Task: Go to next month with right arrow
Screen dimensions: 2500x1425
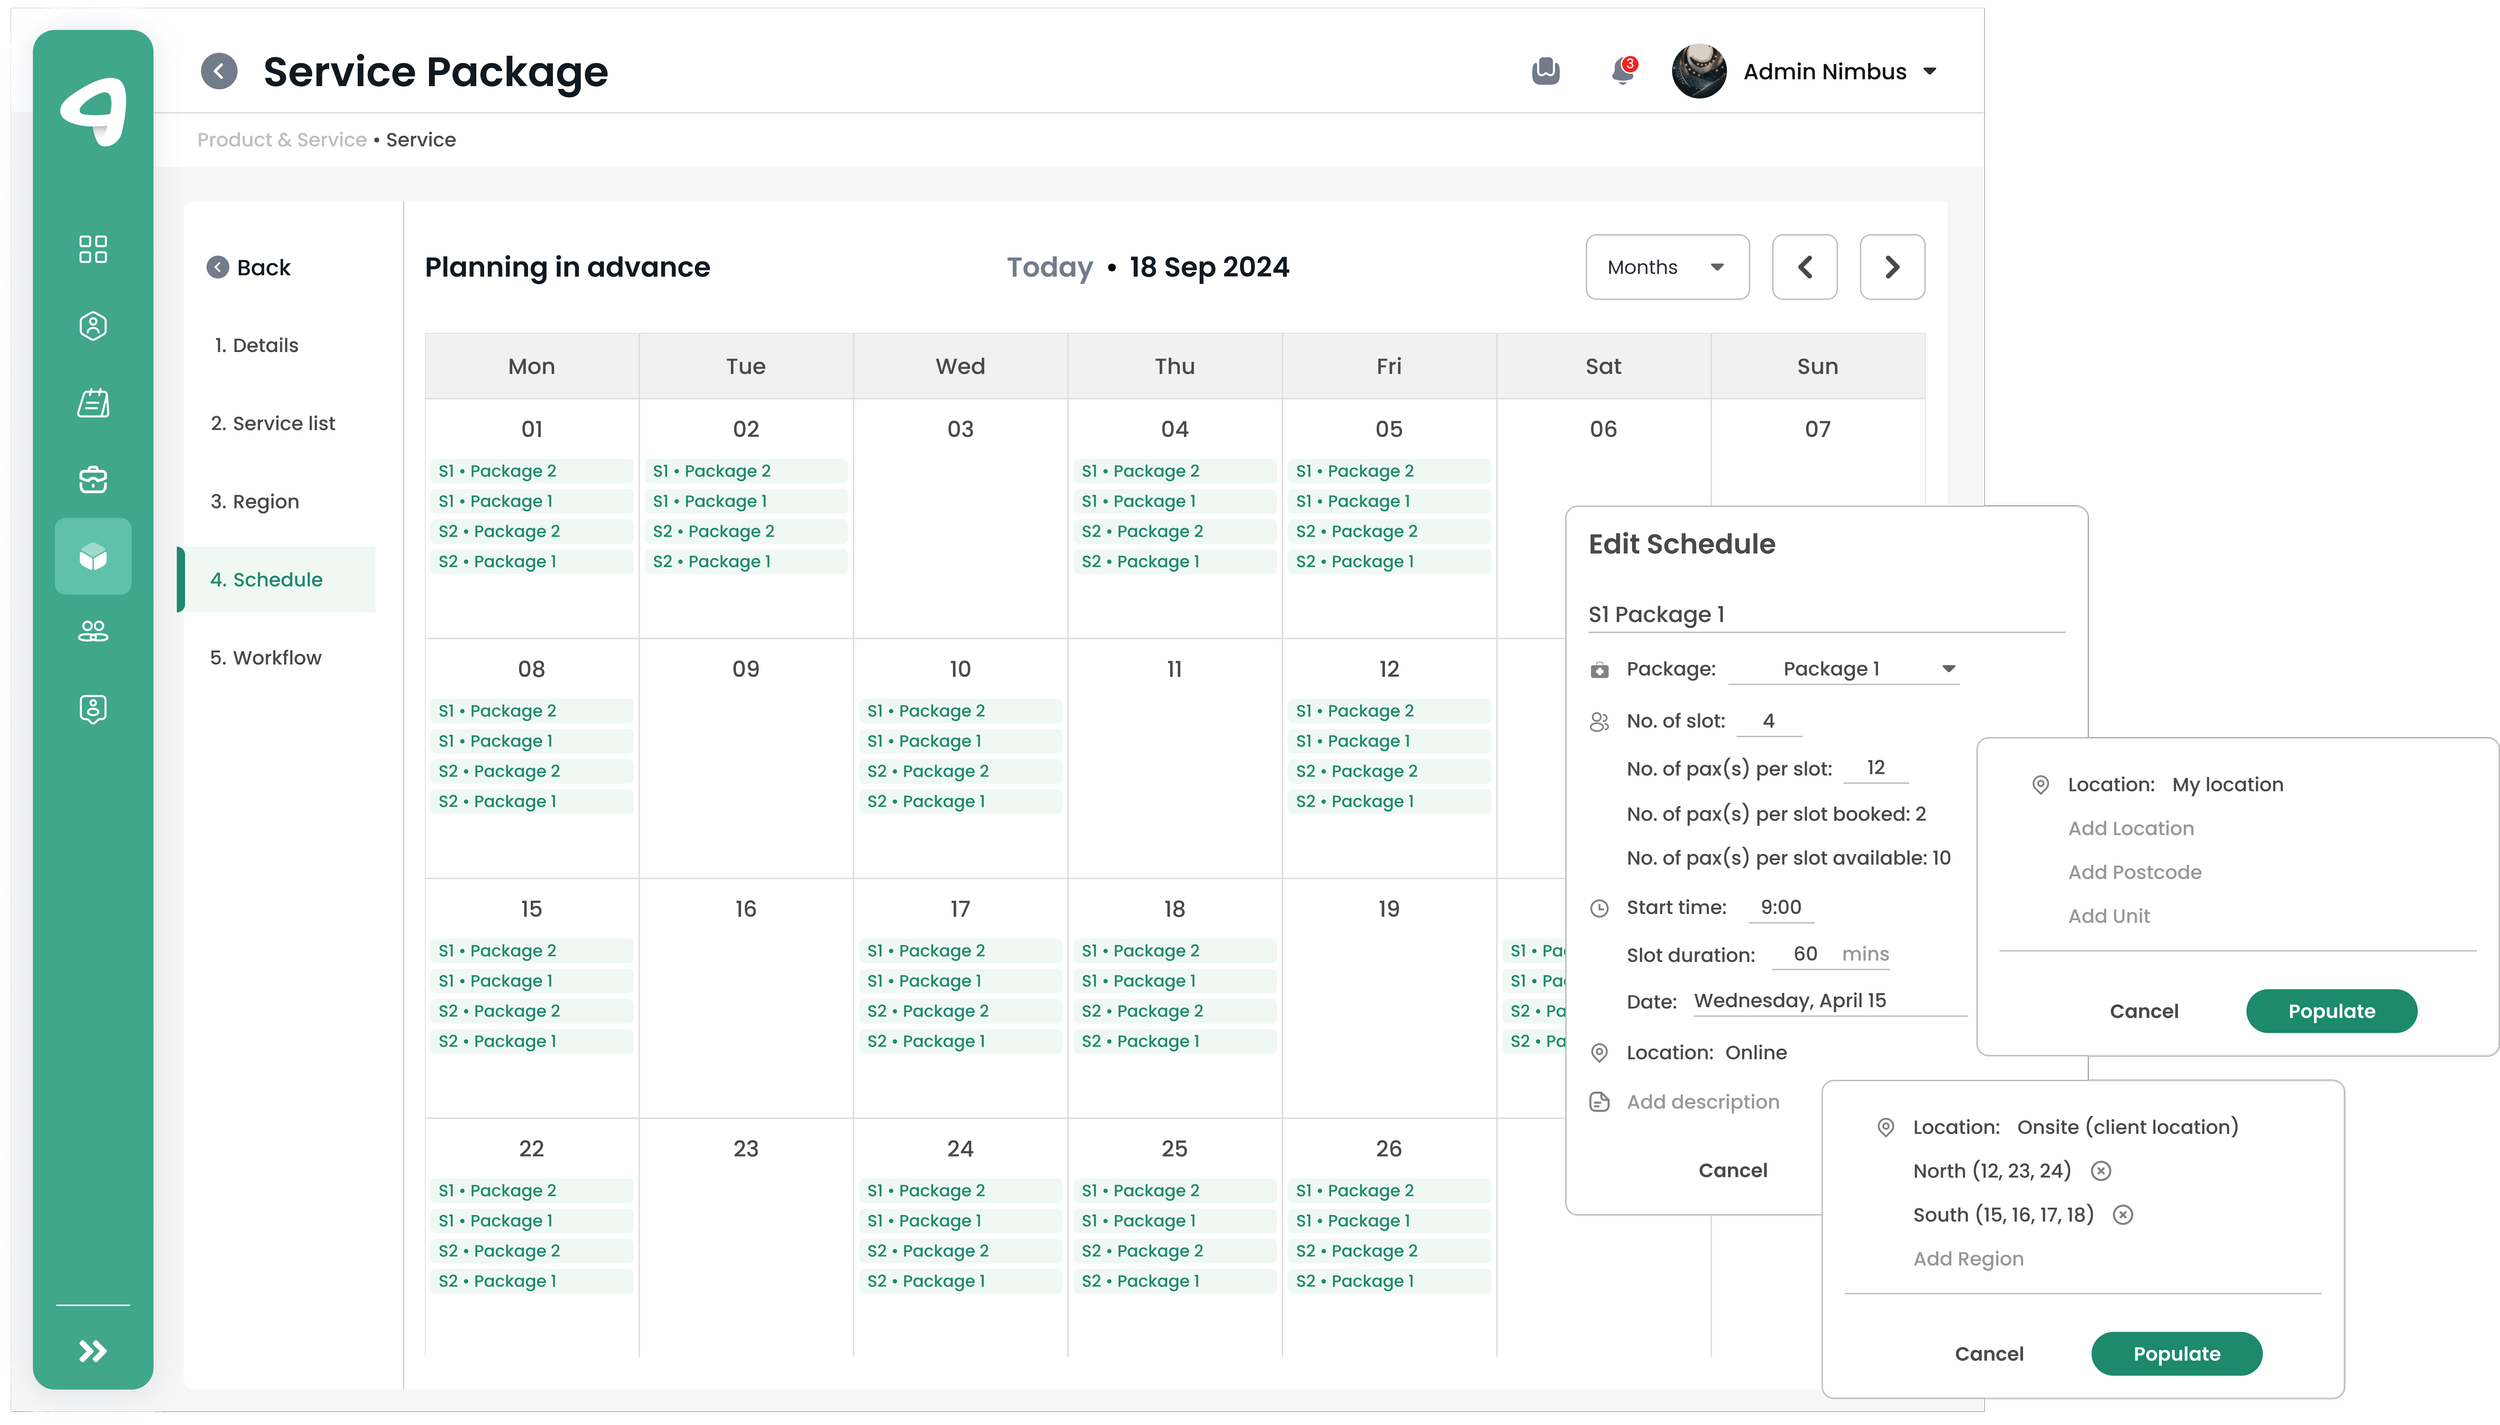Action: pyautogui.click(x=1891, y=267)
